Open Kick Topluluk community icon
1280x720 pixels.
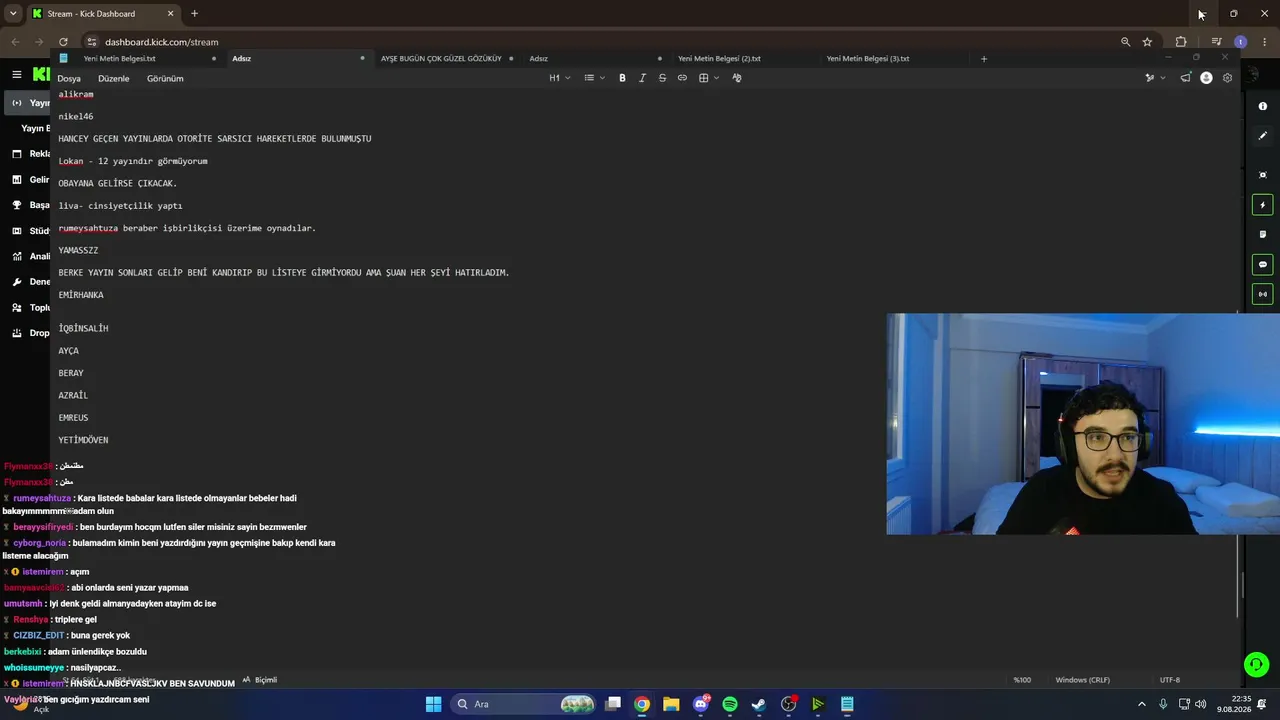[x=17, y=308]
